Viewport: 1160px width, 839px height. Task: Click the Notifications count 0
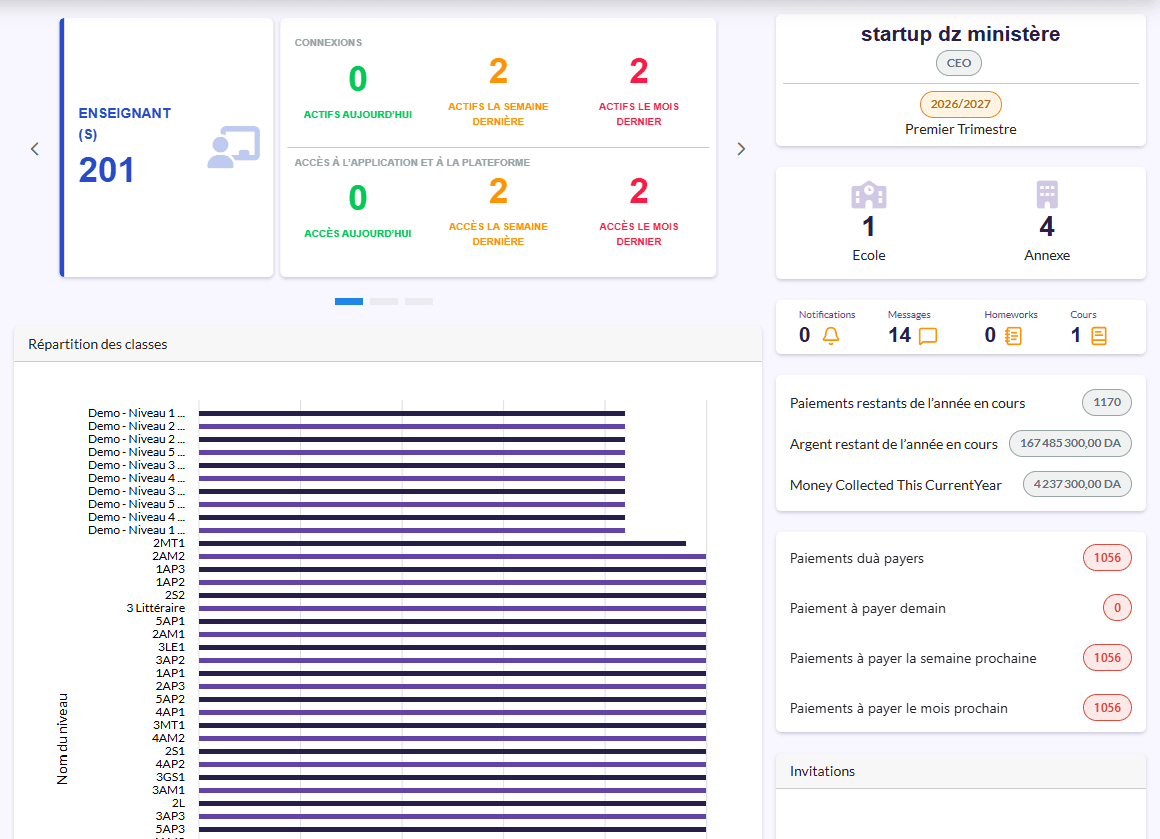pos(805,335)
